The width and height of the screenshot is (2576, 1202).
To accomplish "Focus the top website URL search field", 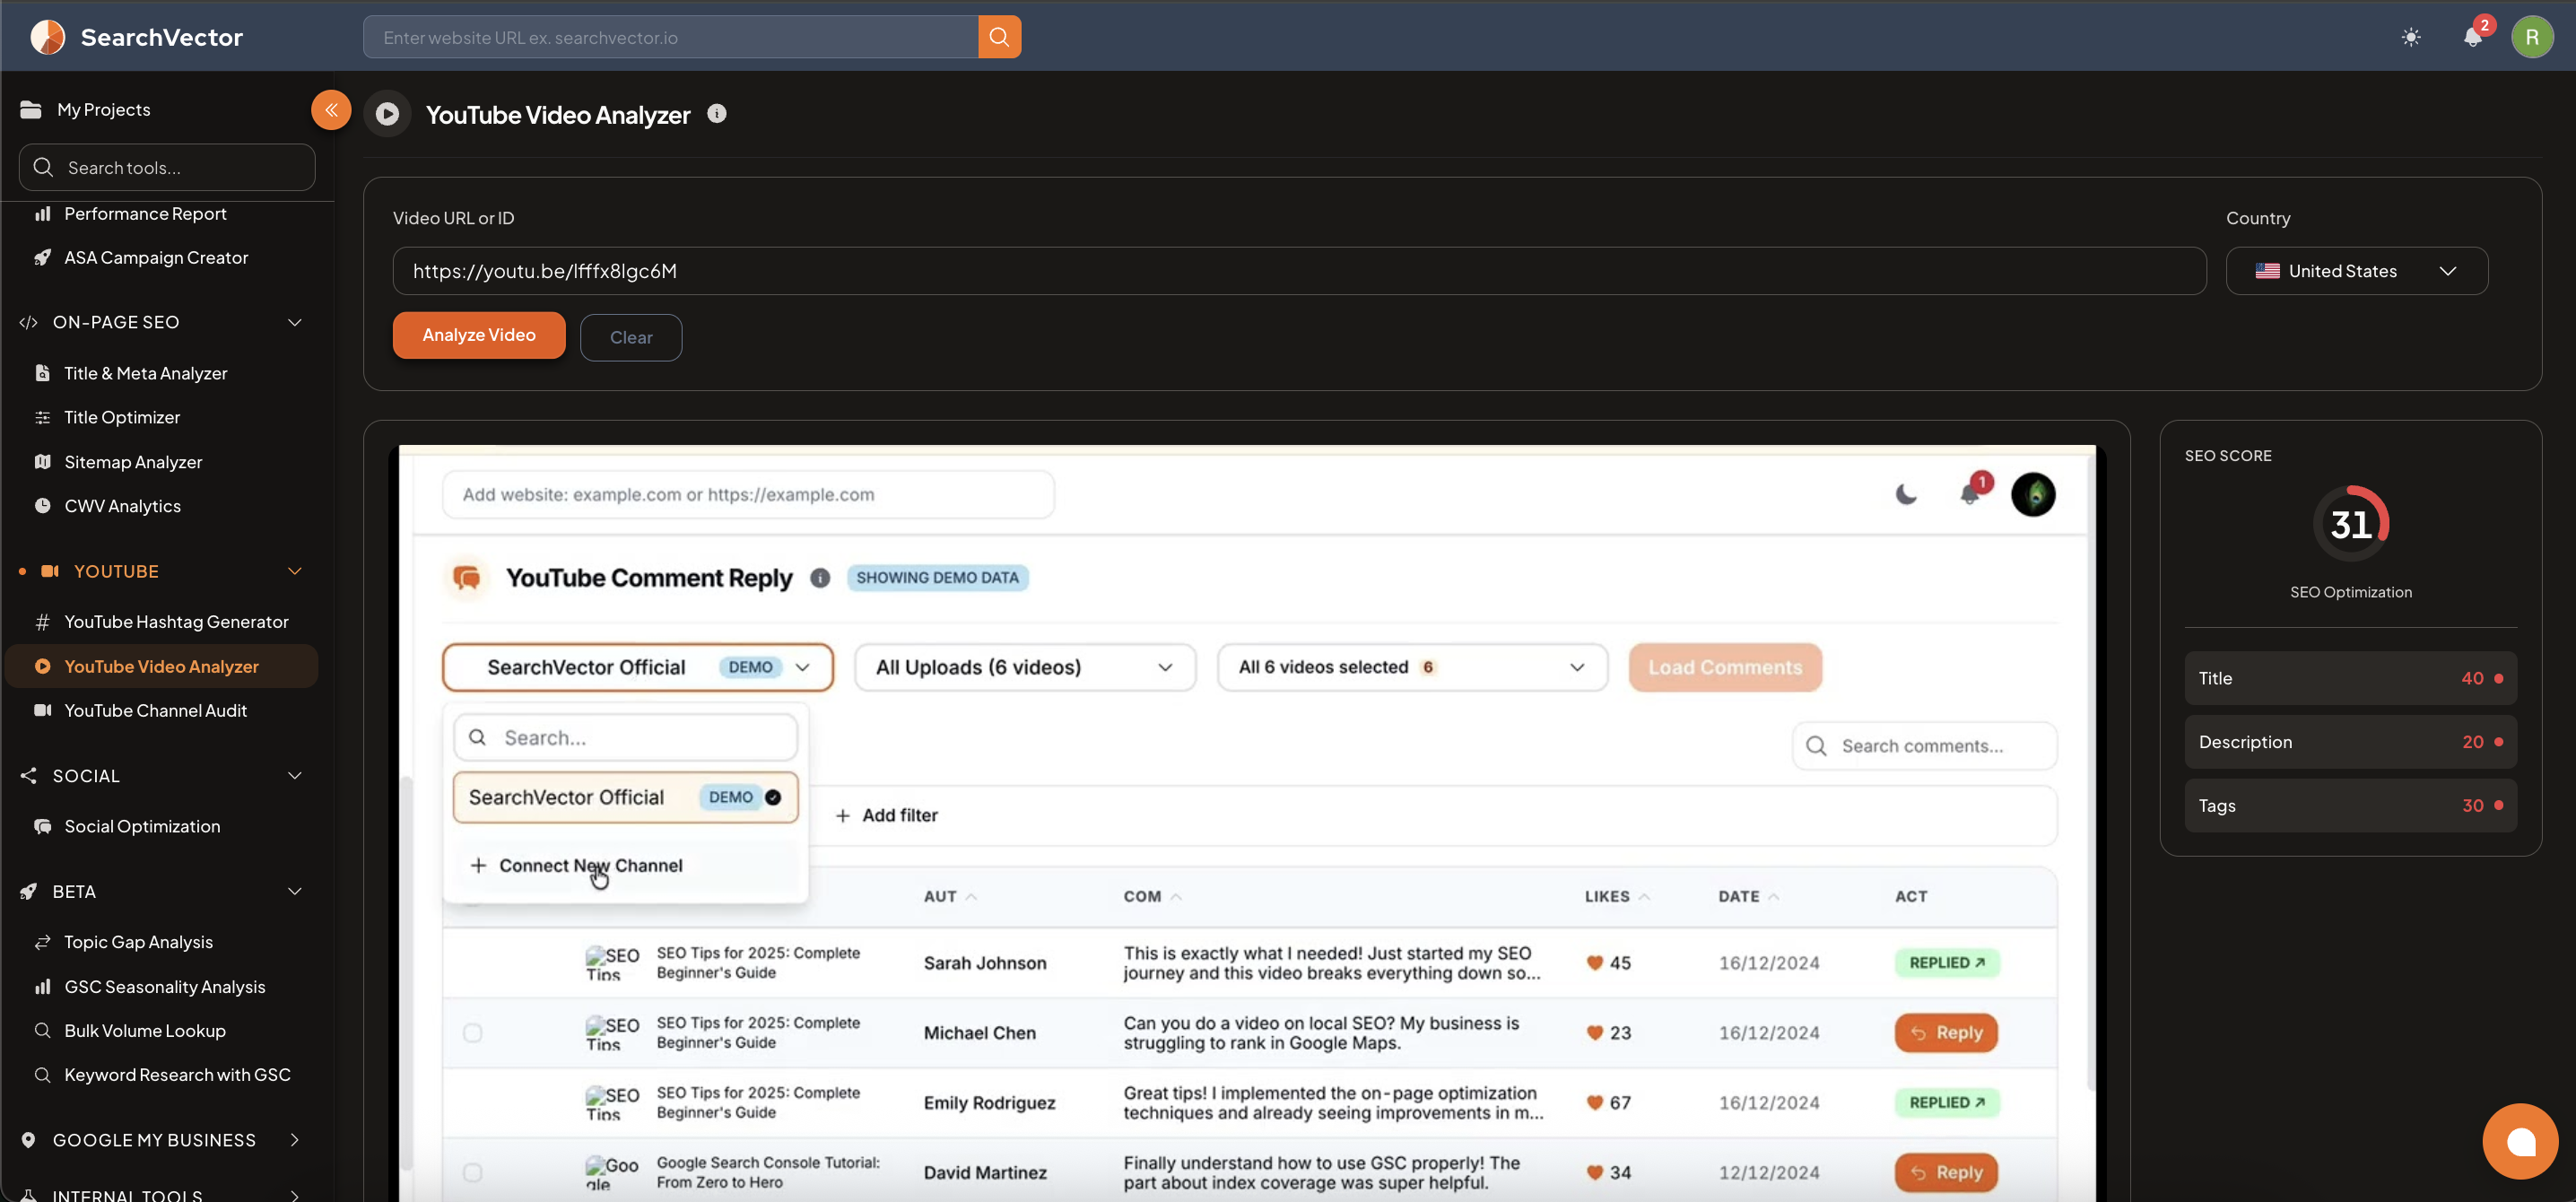I will [671, 37].
